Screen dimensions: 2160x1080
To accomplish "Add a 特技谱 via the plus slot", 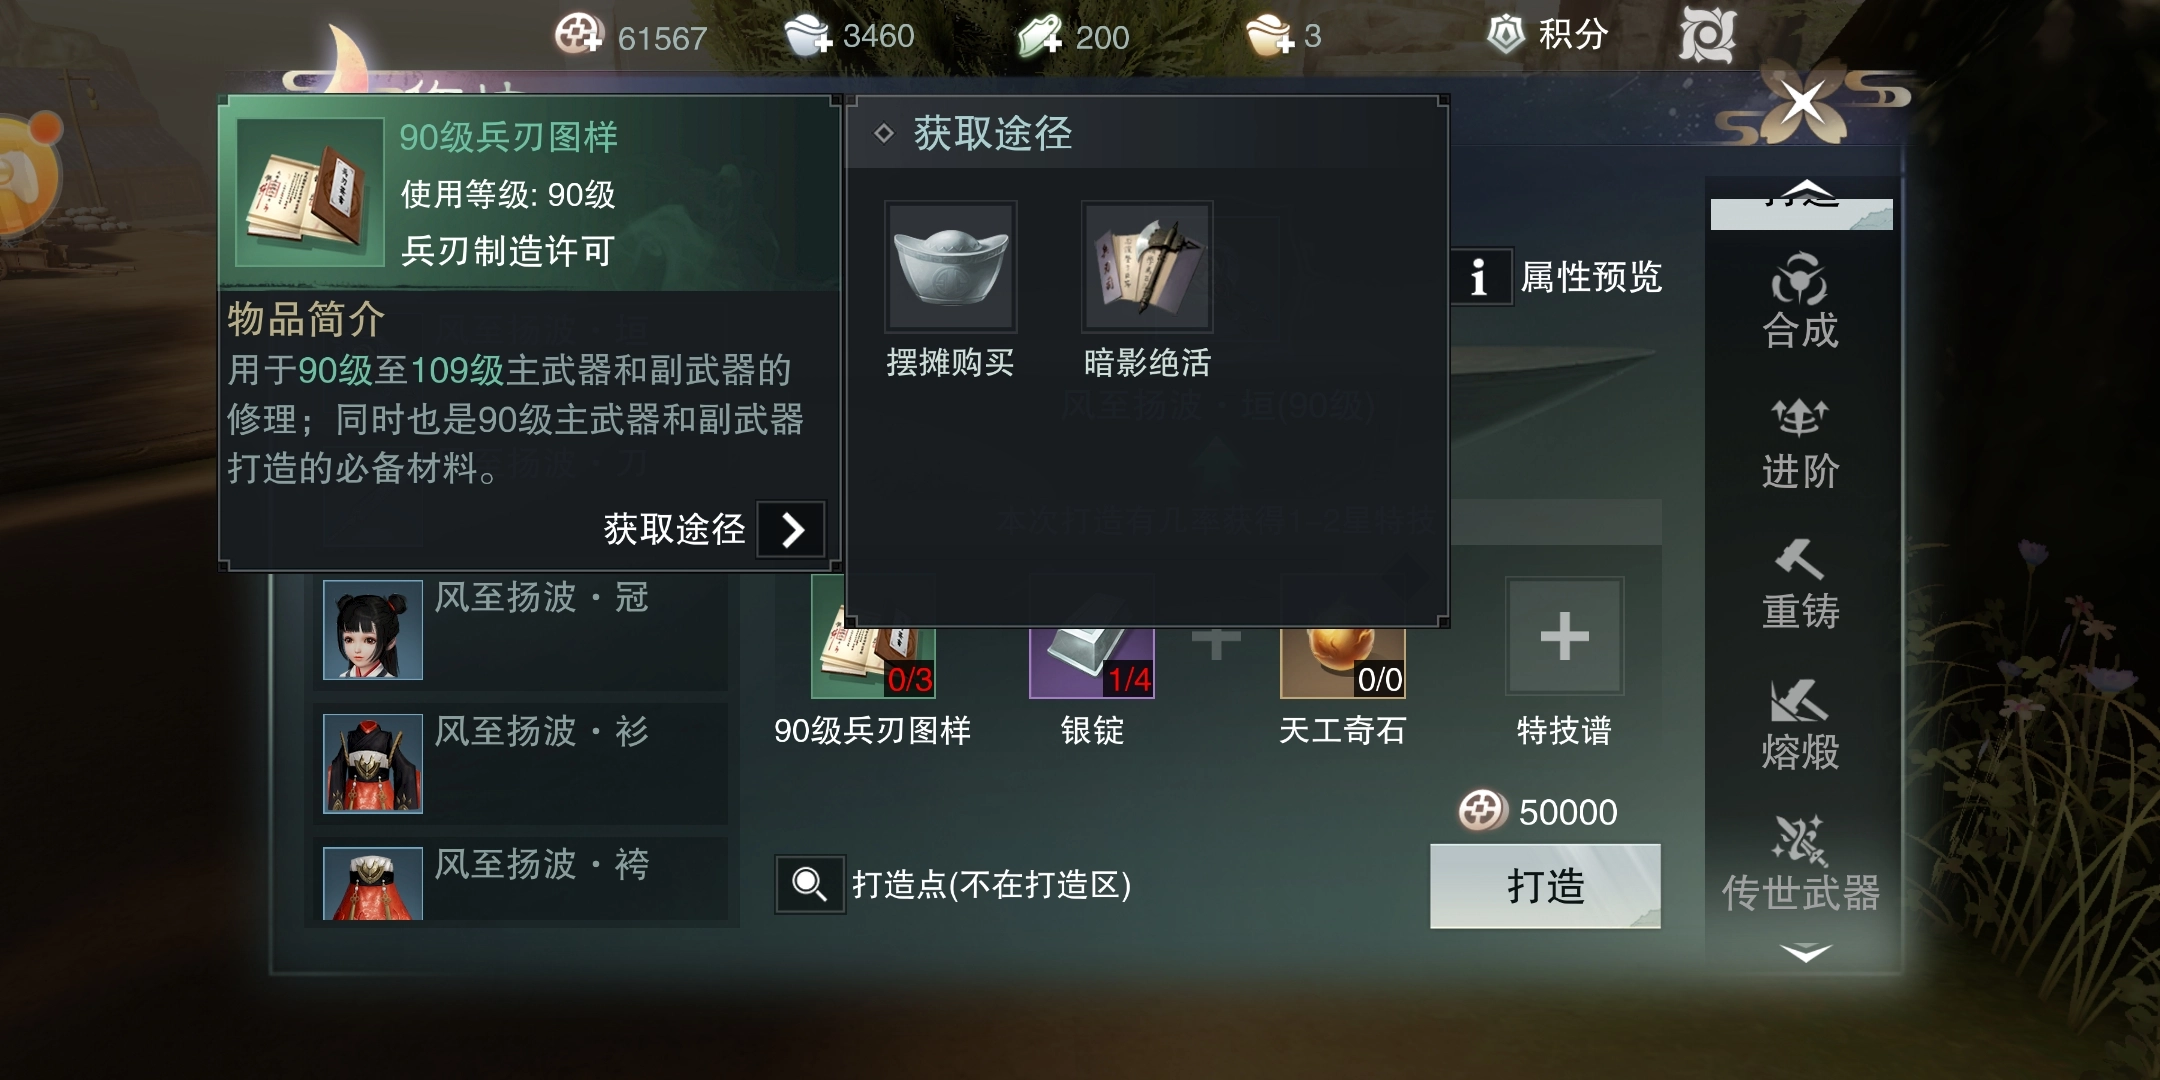I will click(1565, 636).
